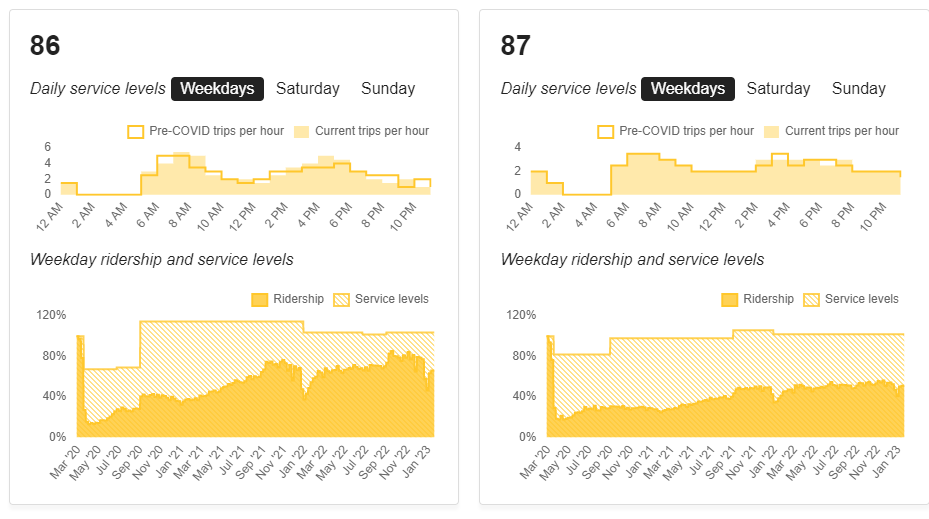
Task: Click Pre-COVID trips legend swatch in route 87
Action: [605, 131]
